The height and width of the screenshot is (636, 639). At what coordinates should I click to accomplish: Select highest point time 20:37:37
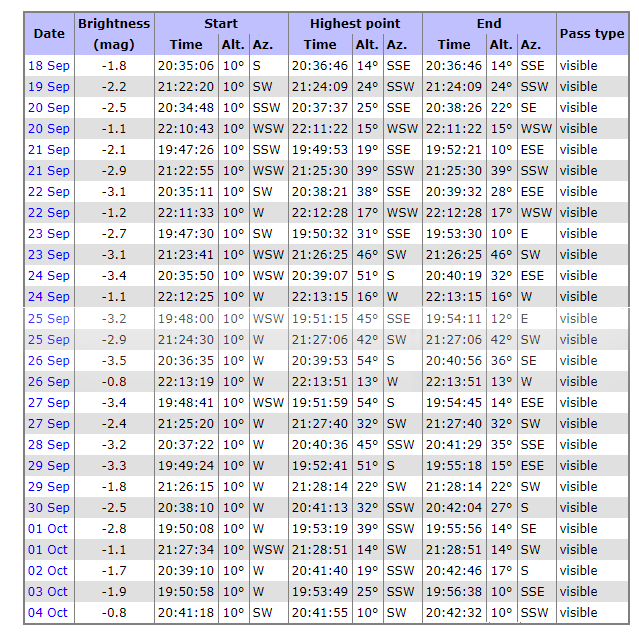coord(320,108)
